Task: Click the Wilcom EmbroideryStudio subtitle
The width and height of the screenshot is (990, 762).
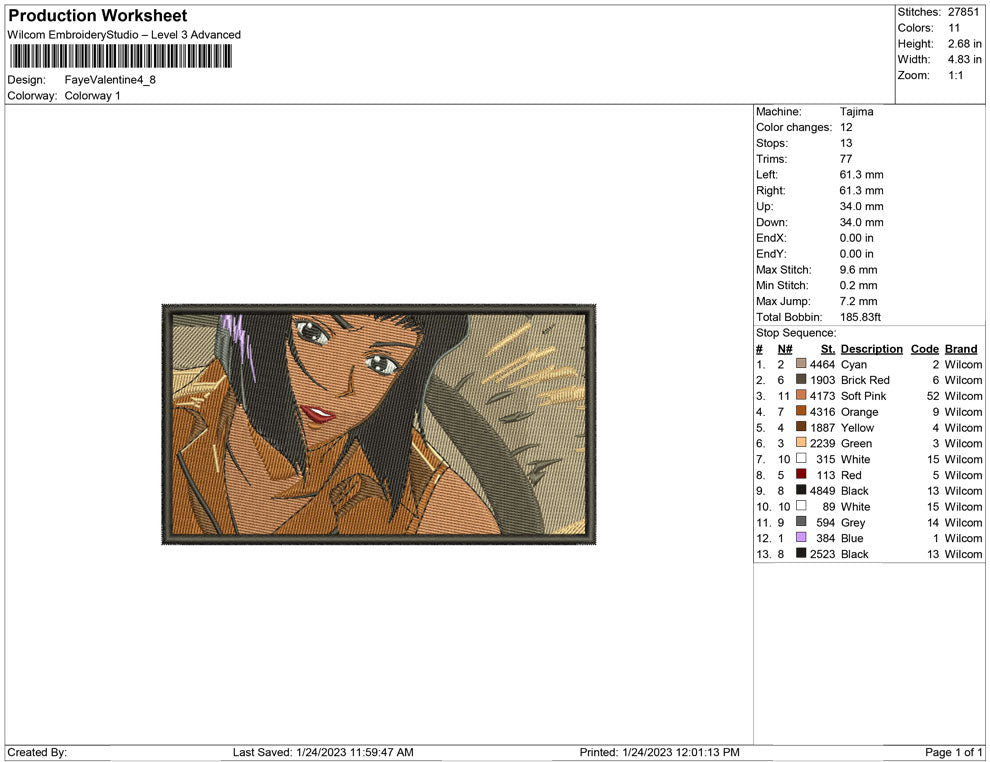Action: click(124, 35)
